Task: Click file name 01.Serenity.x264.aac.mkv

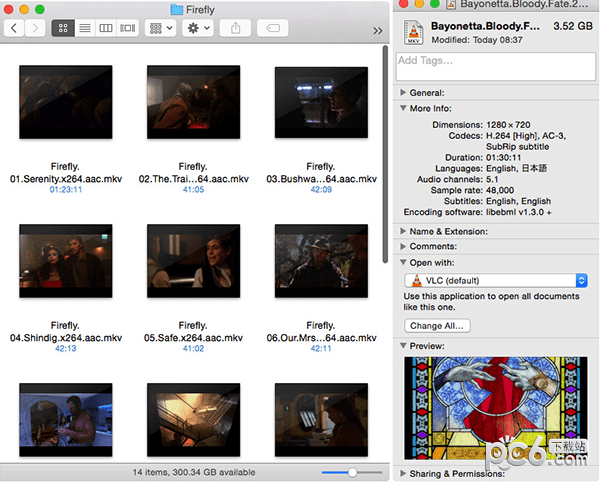Action: point(66,173)
